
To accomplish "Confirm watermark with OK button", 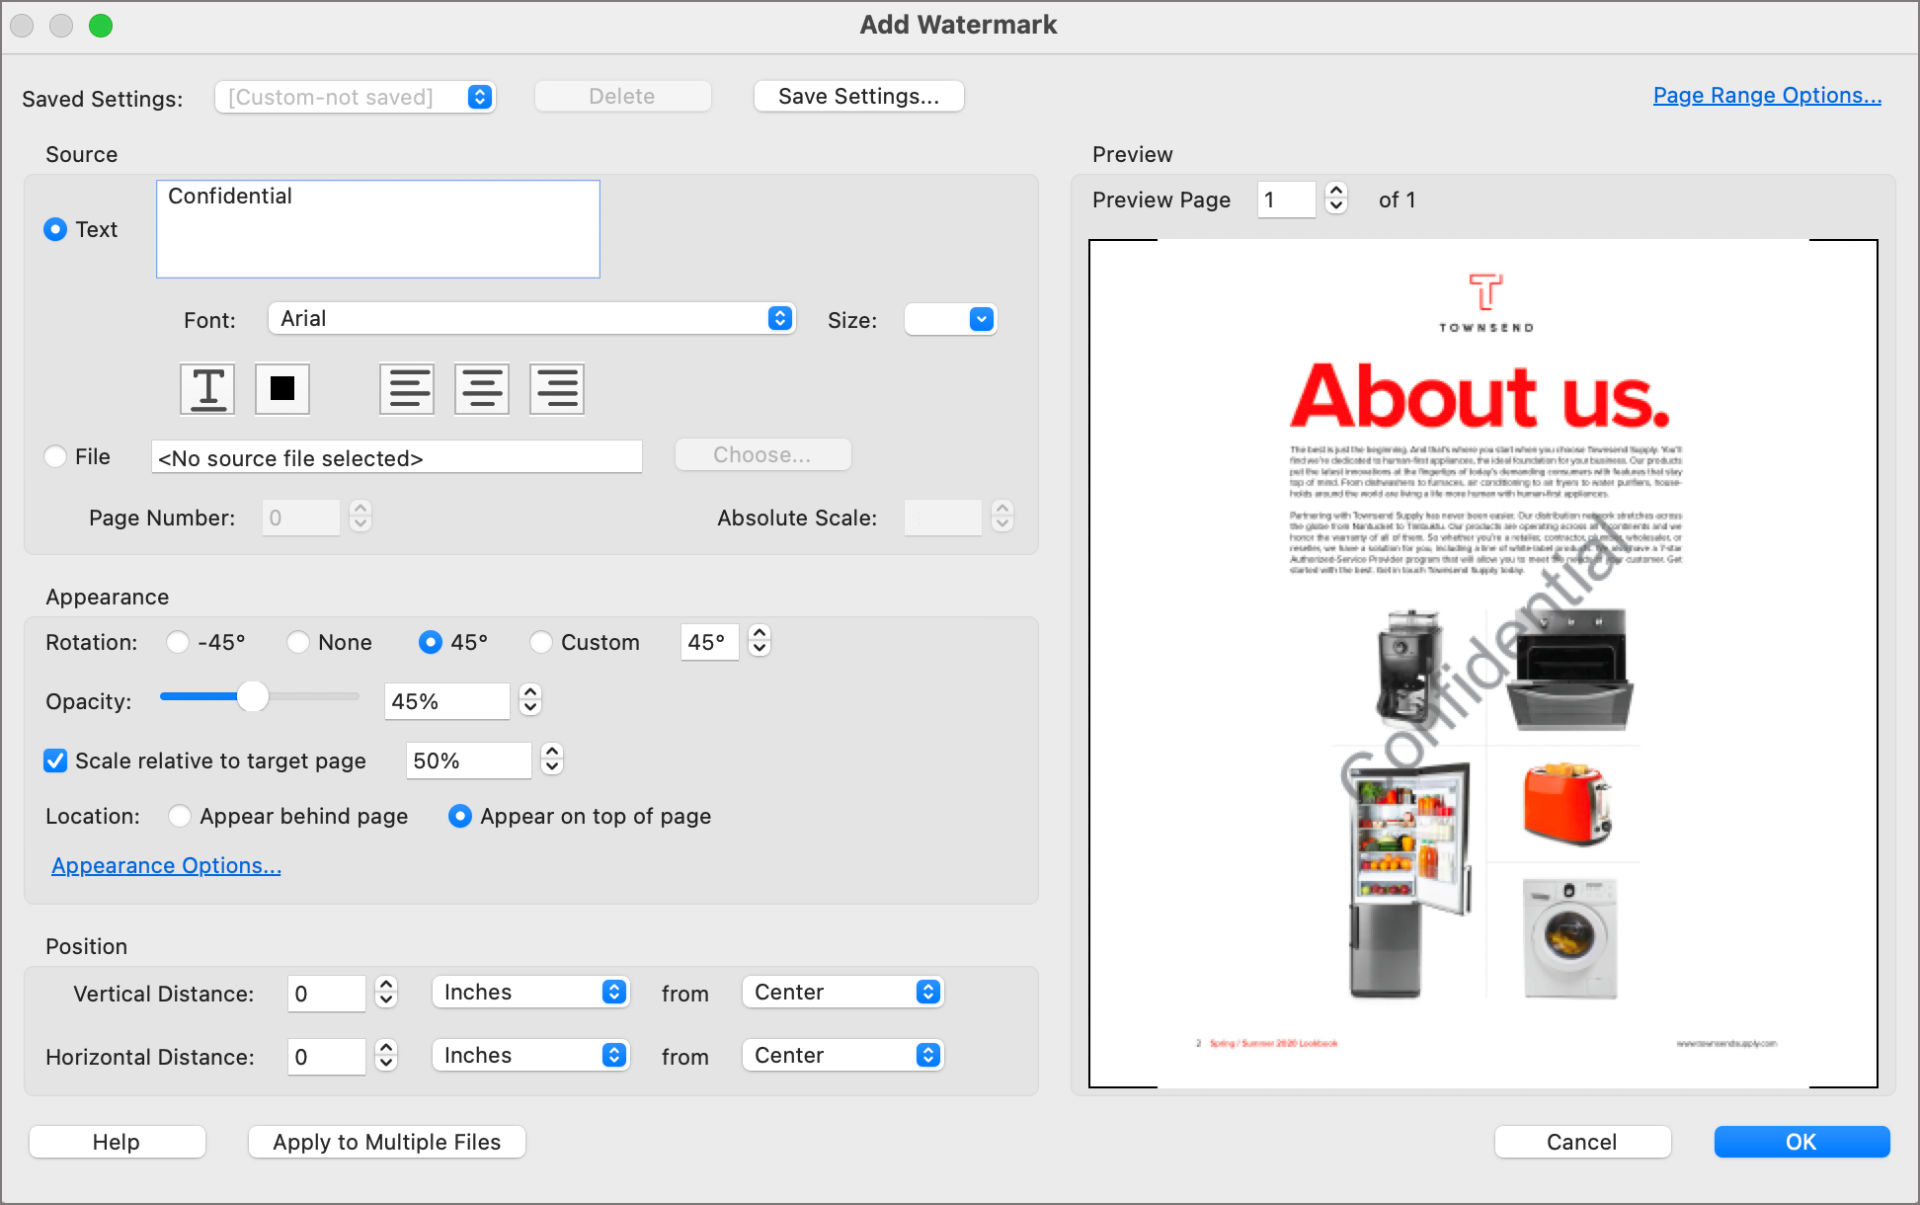I will [x=1800, y=1141].
